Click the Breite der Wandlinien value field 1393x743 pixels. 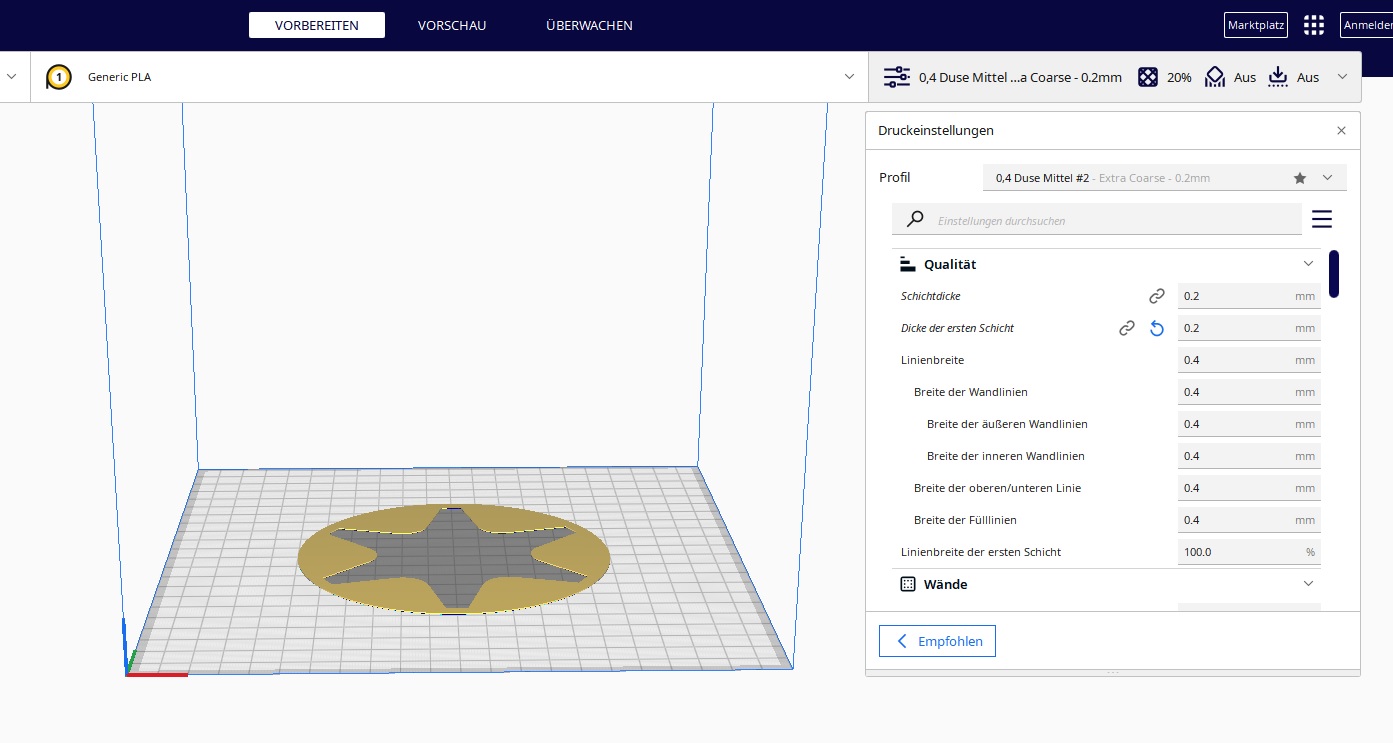(x=1249, y=392)
